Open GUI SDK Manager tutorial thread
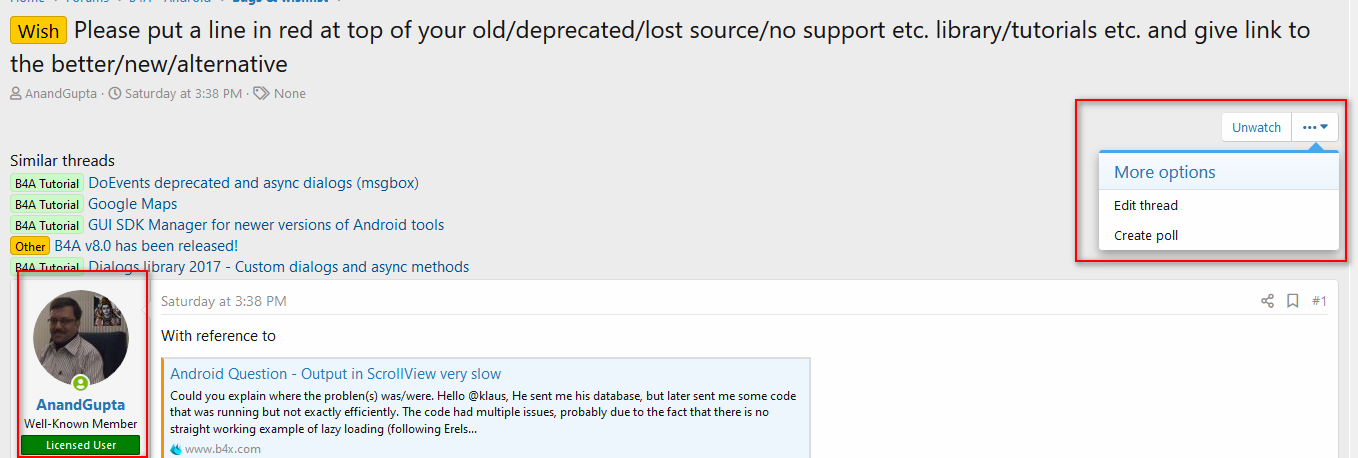 [x=266, y=225]
